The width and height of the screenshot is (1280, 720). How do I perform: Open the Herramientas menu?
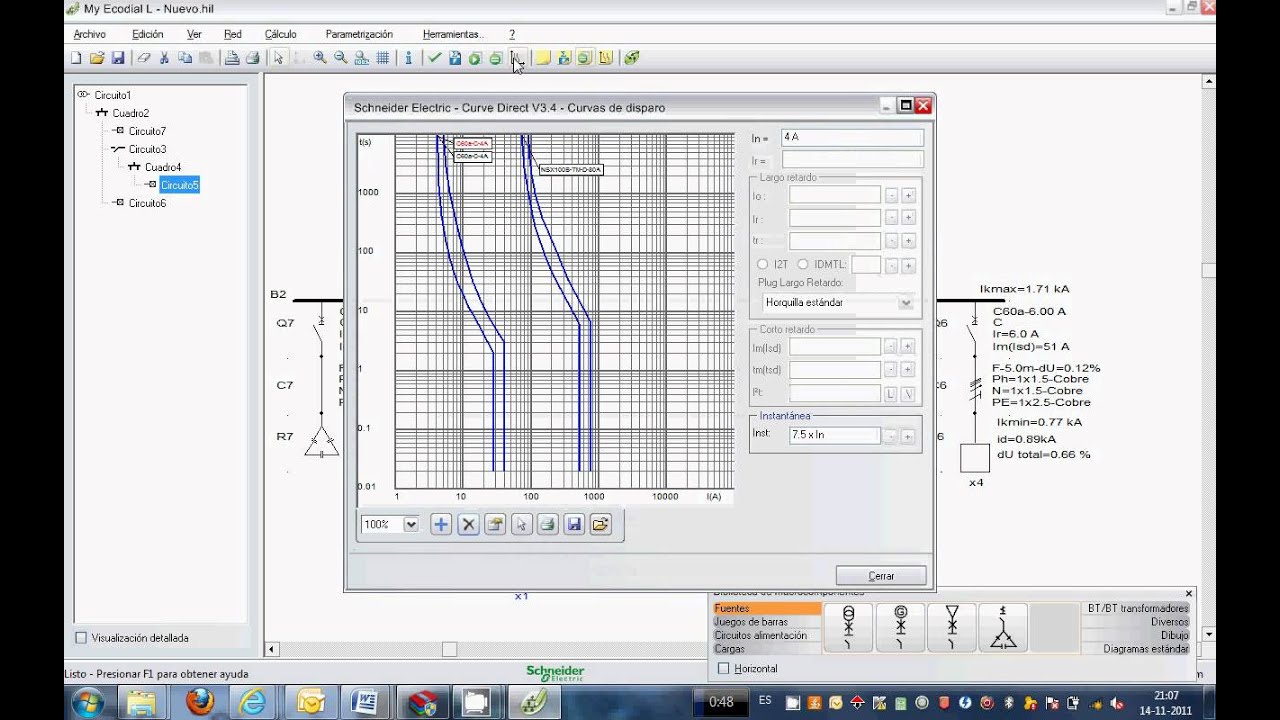click(x=453, y=34)
